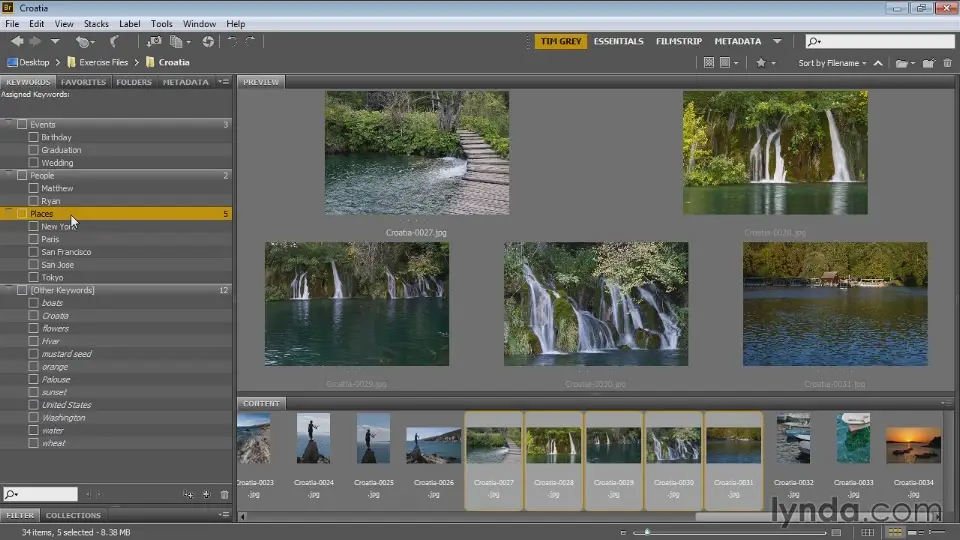
Task: Check the Croatia keyword checkbox
Action: (x=34, y=316)
